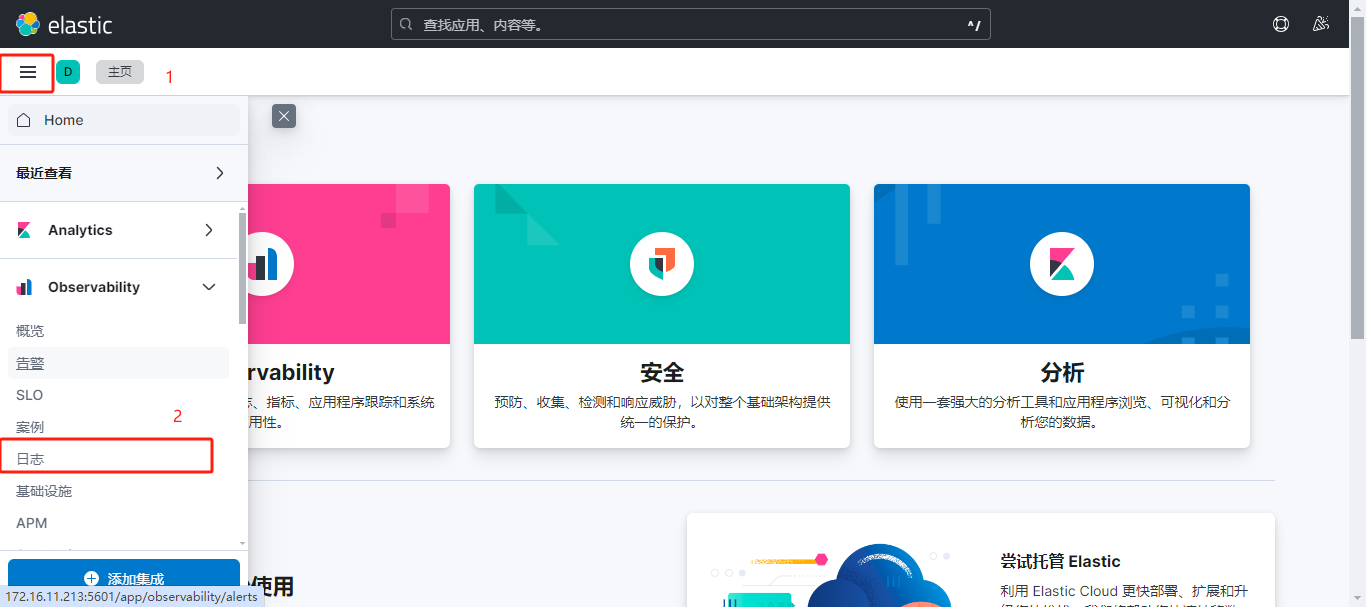The image size is (1366, 607).
Task: Collapse the Observability menu chevron
Action: (209, 287)
